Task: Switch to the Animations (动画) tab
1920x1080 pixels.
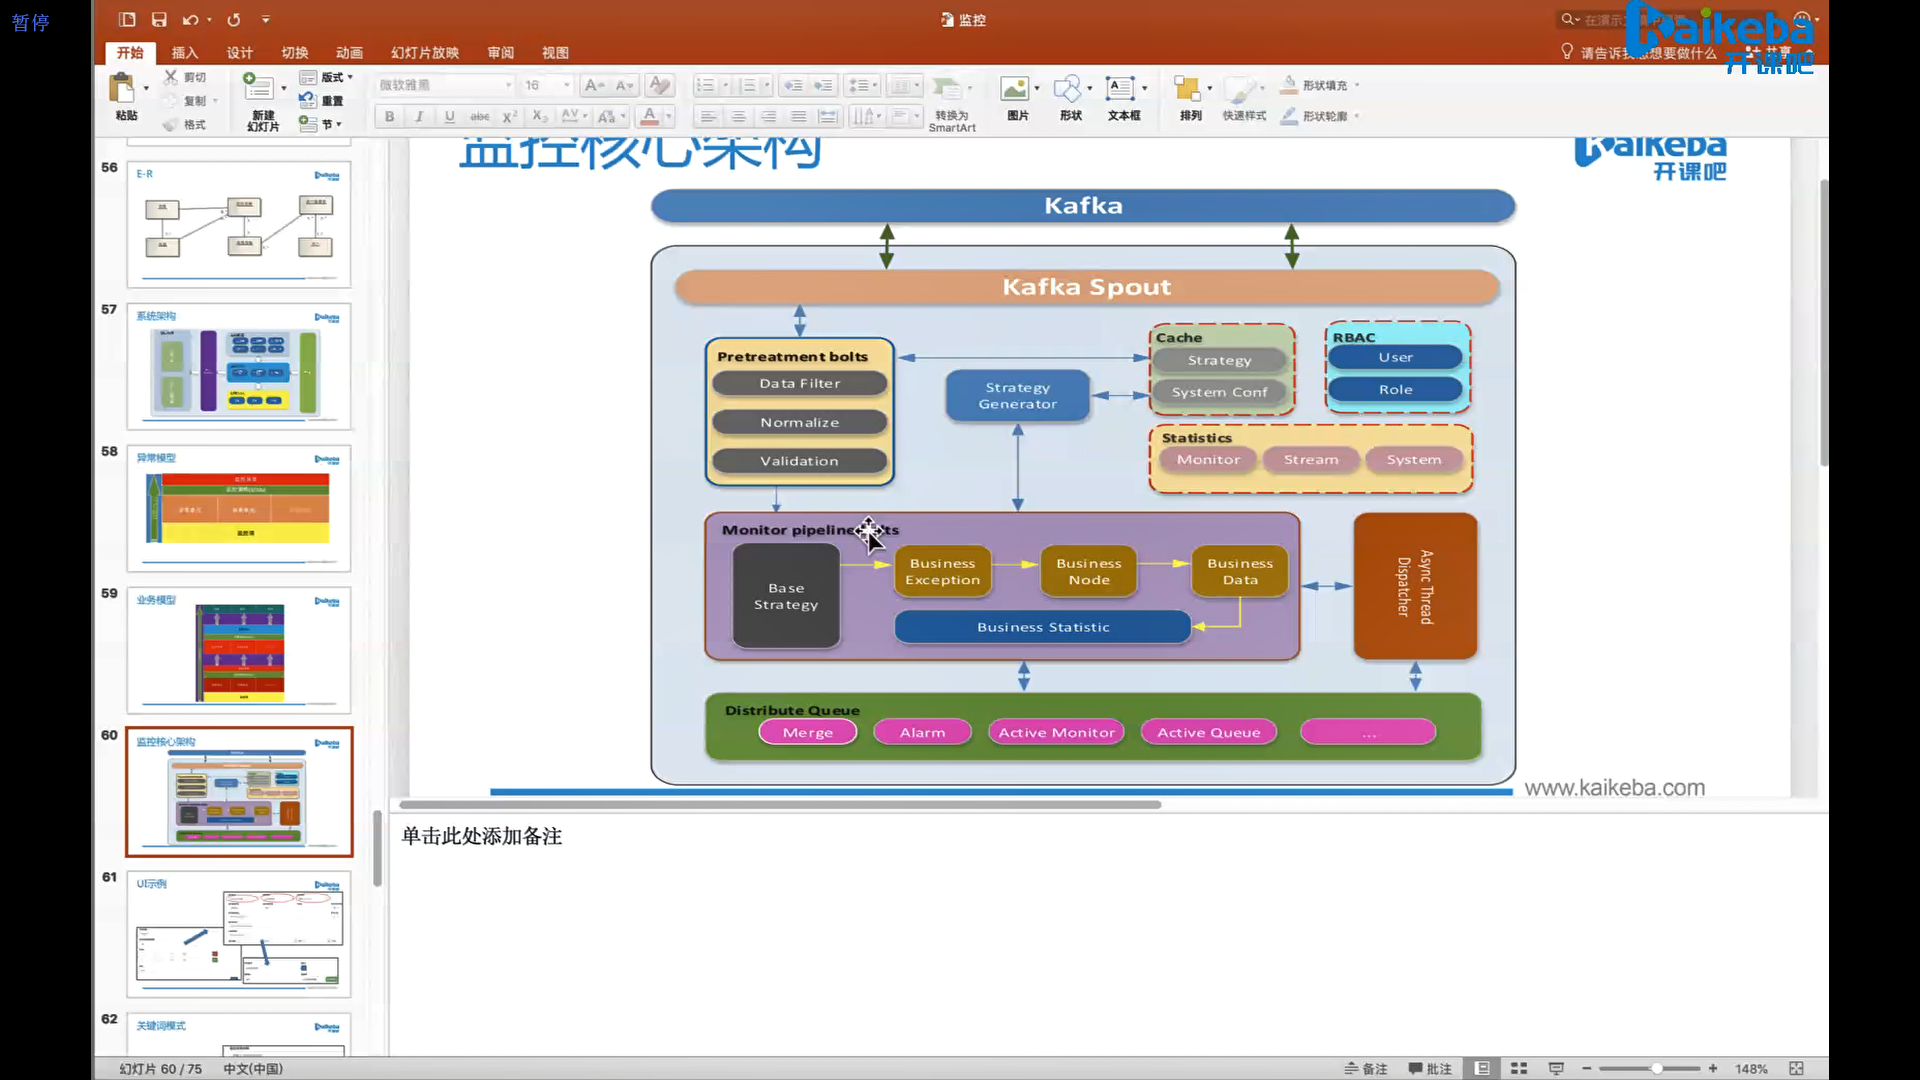Action: (349, 52)
